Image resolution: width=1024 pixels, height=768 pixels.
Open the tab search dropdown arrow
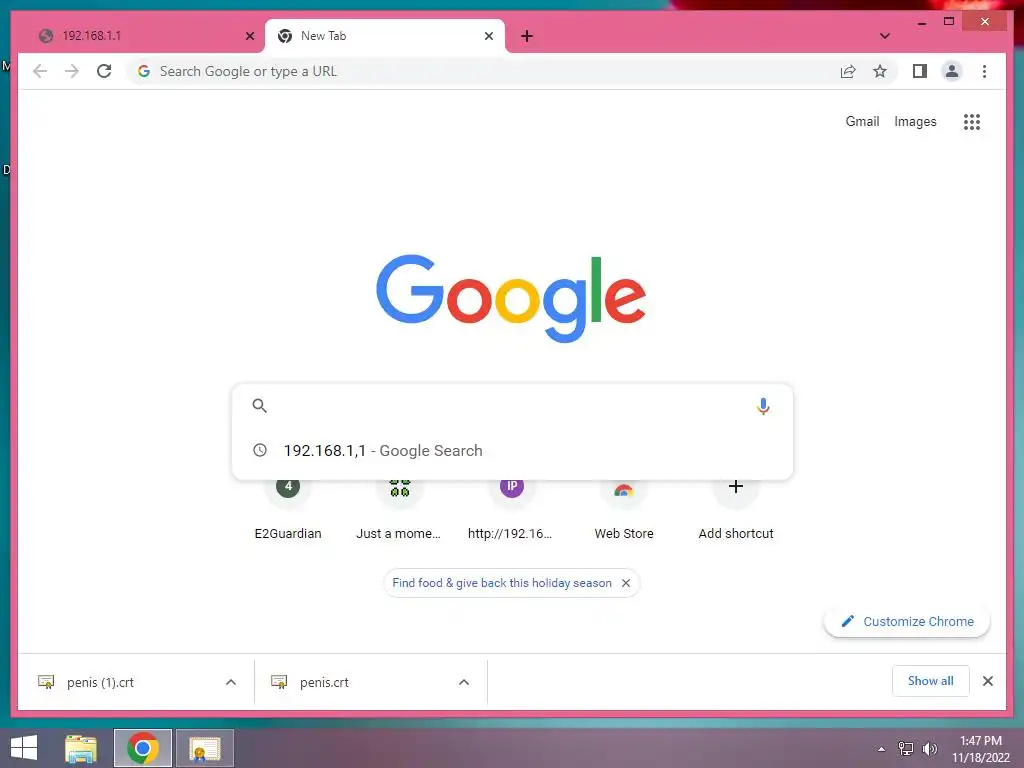pos(884,36)
